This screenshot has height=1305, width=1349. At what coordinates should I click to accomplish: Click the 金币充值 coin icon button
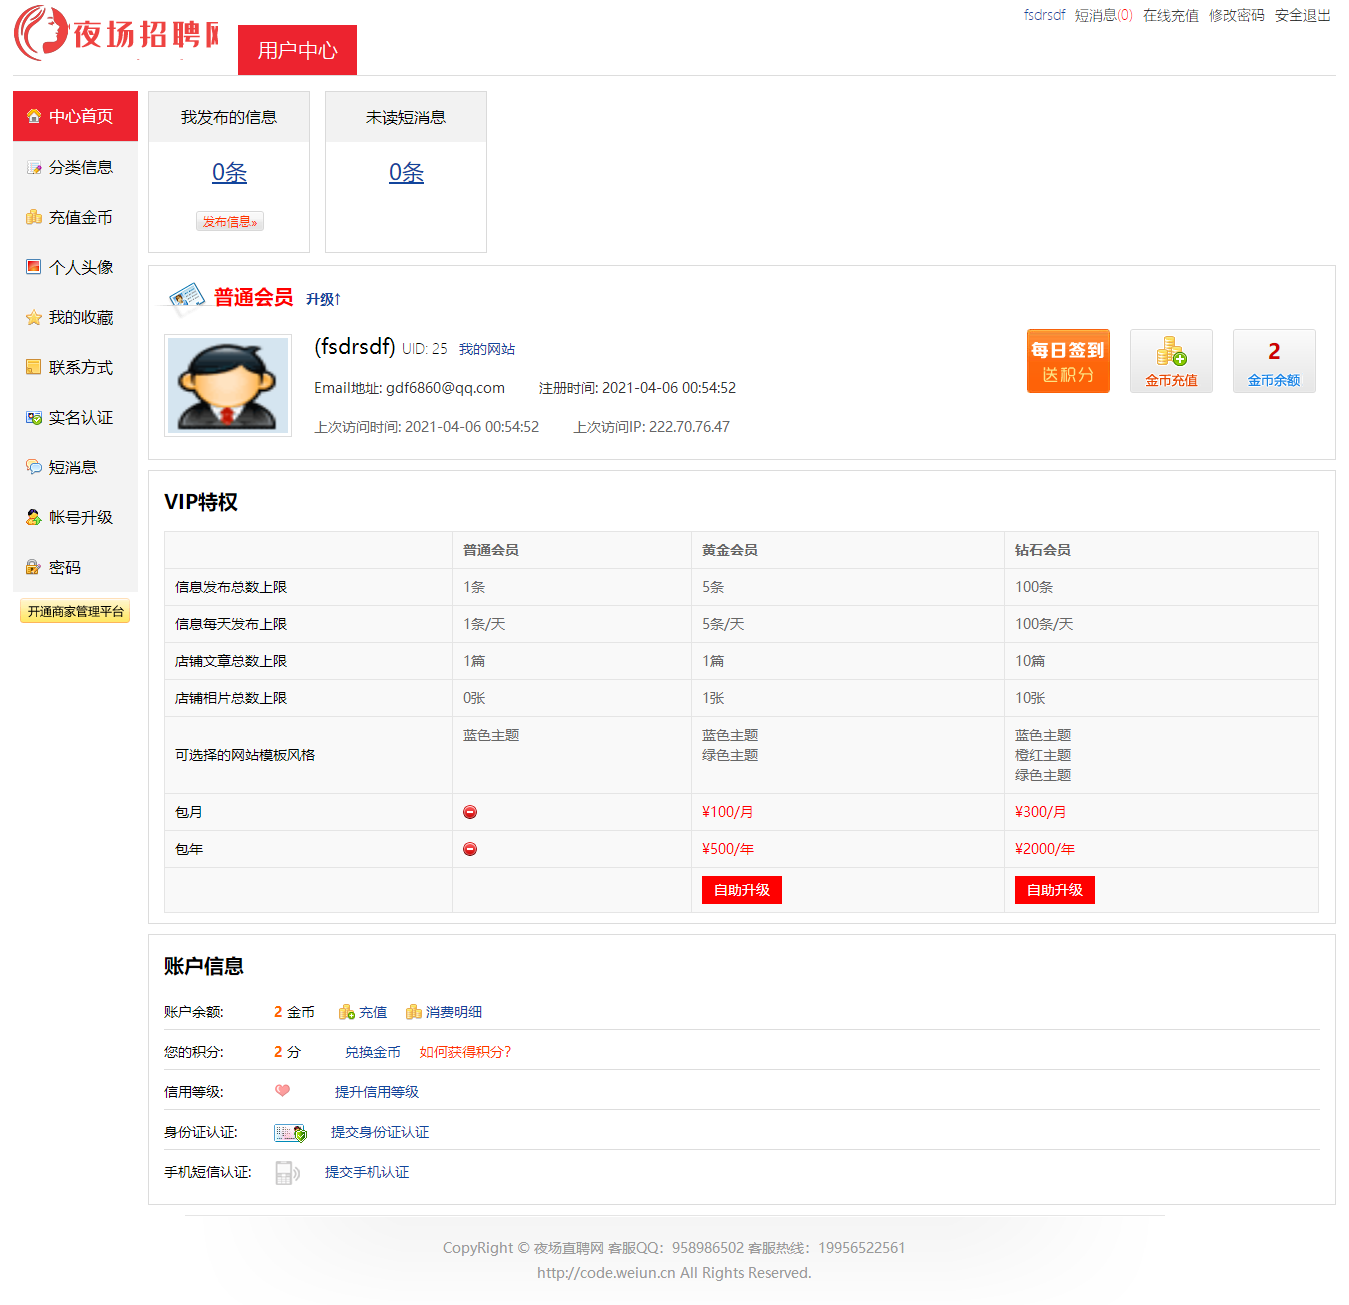coord(1171,361)
